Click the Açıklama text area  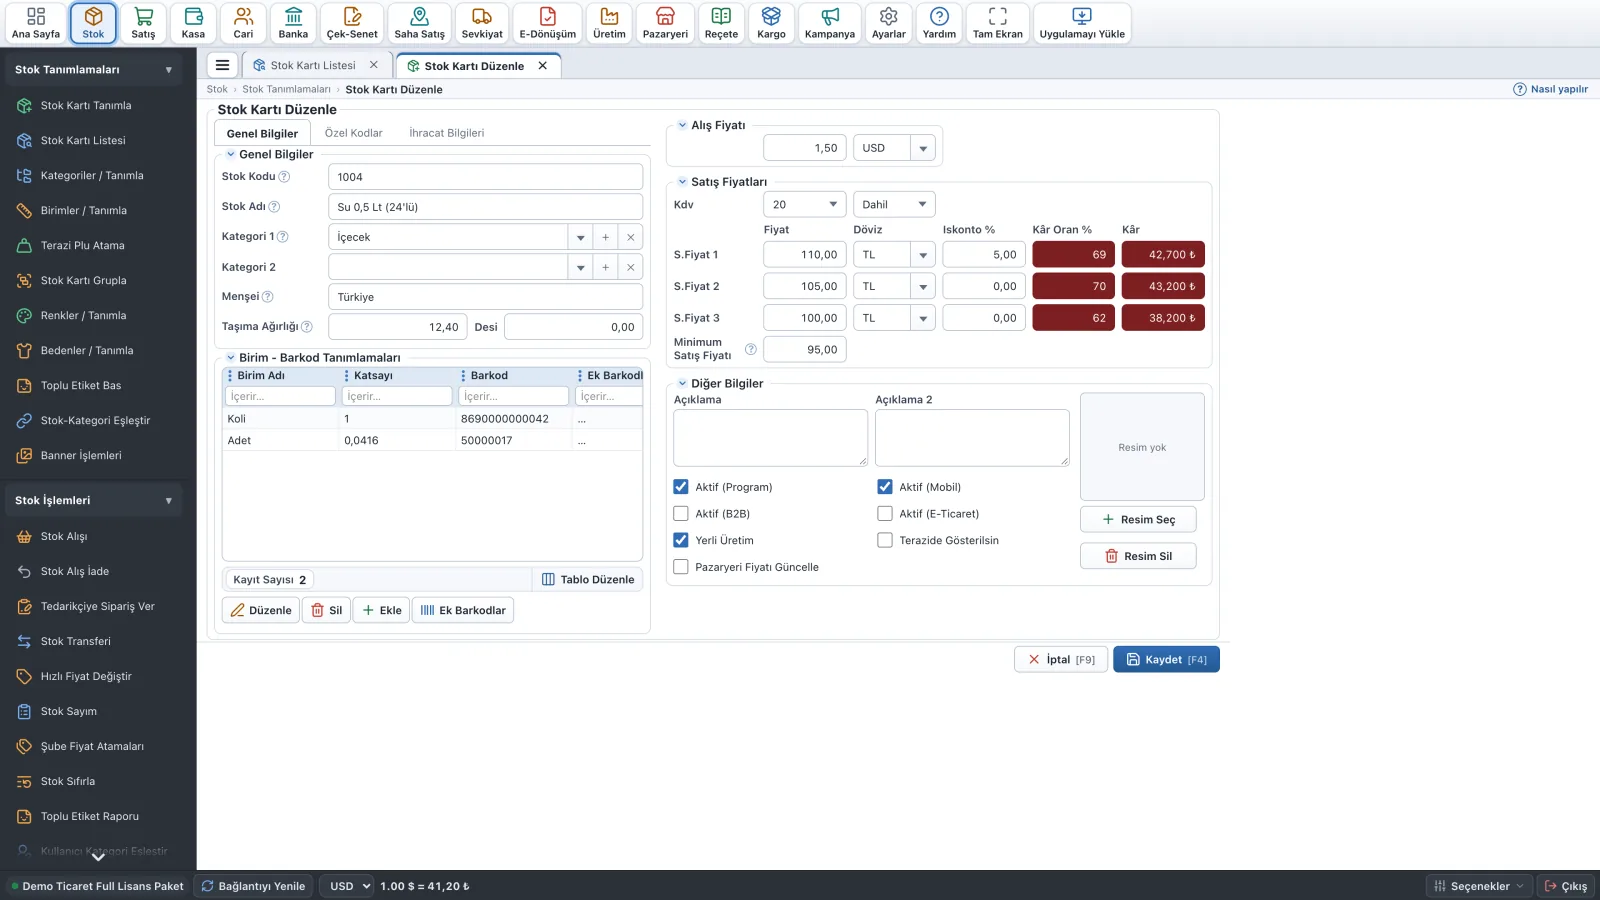click(x=770, y=437)
